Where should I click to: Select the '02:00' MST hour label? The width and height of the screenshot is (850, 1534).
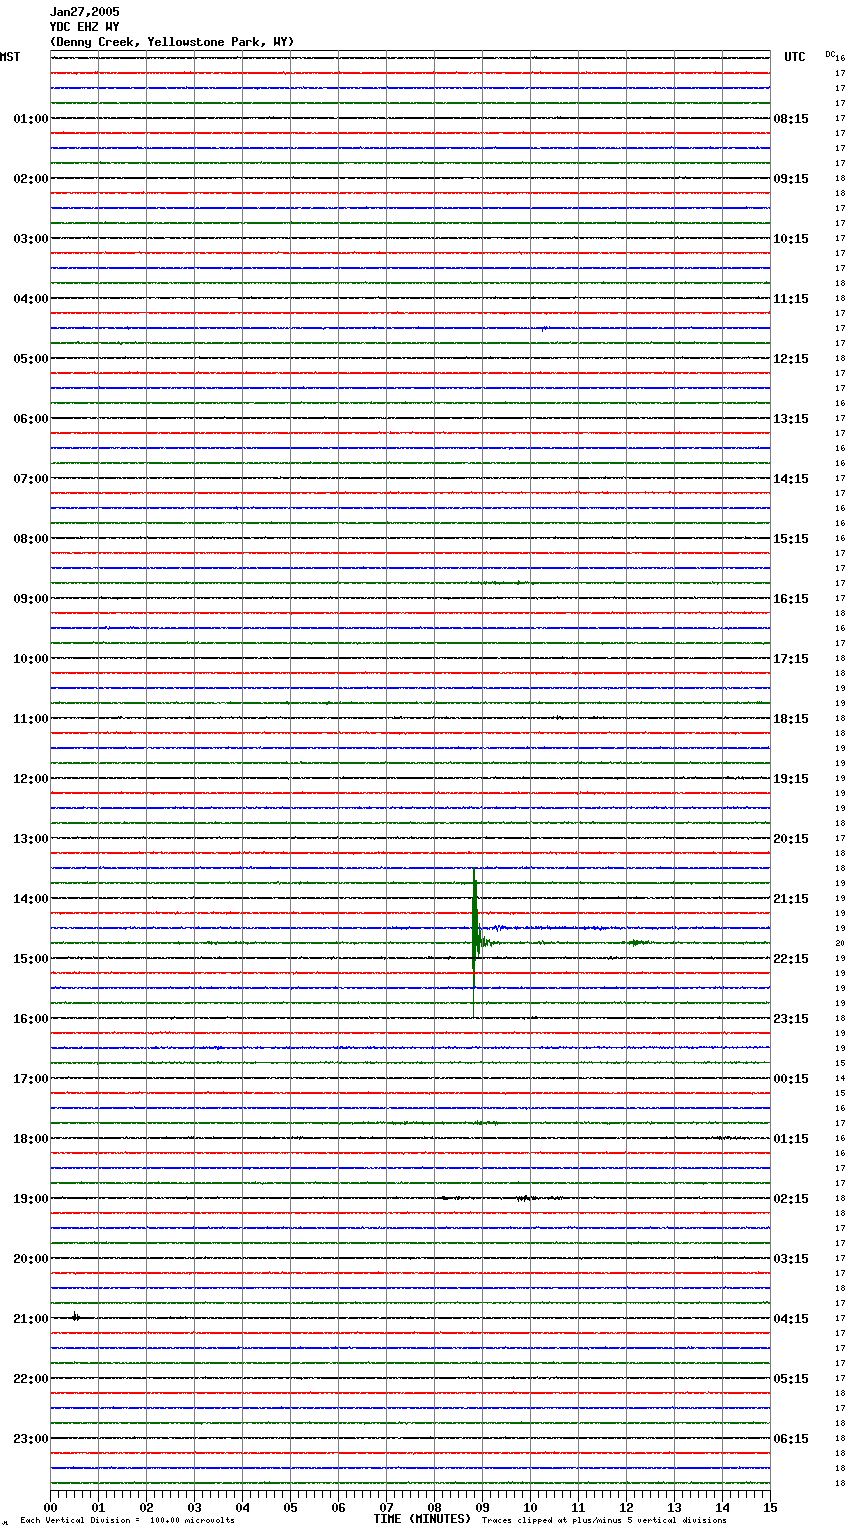click(31, 179)
